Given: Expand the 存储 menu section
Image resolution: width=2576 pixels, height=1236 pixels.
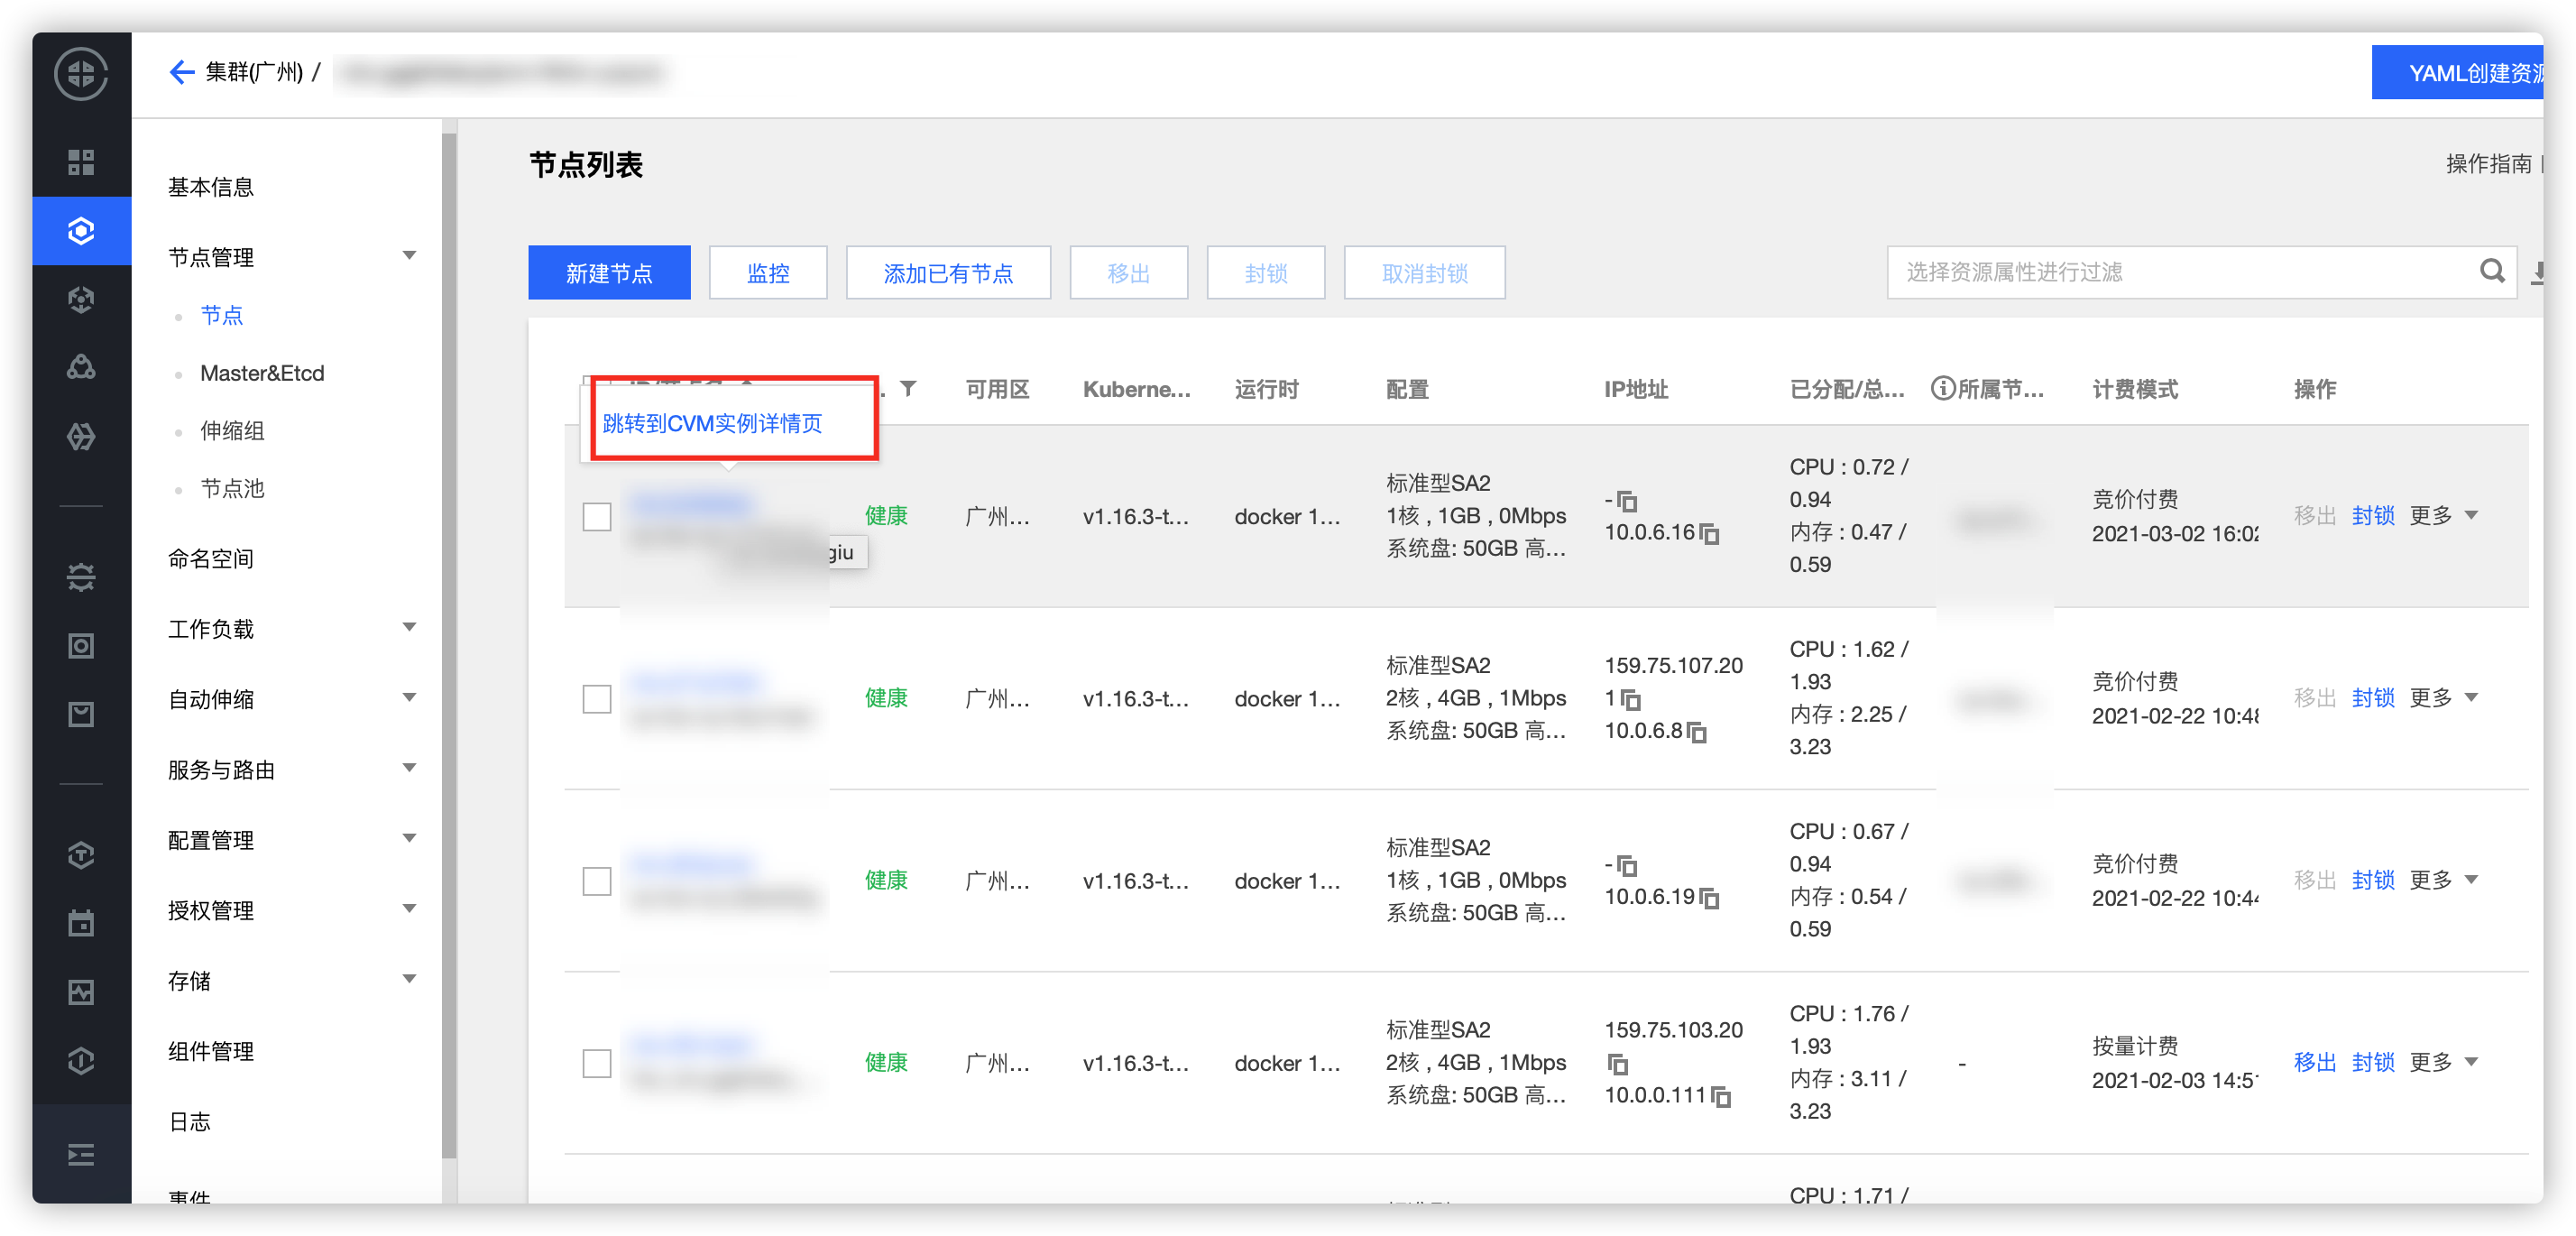Looking at the screenshot, I should 409,979.
